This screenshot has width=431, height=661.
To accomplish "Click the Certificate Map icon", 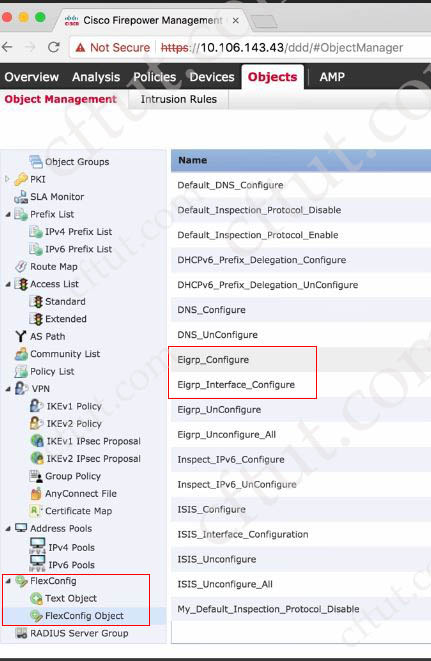I will pos(36,511).
